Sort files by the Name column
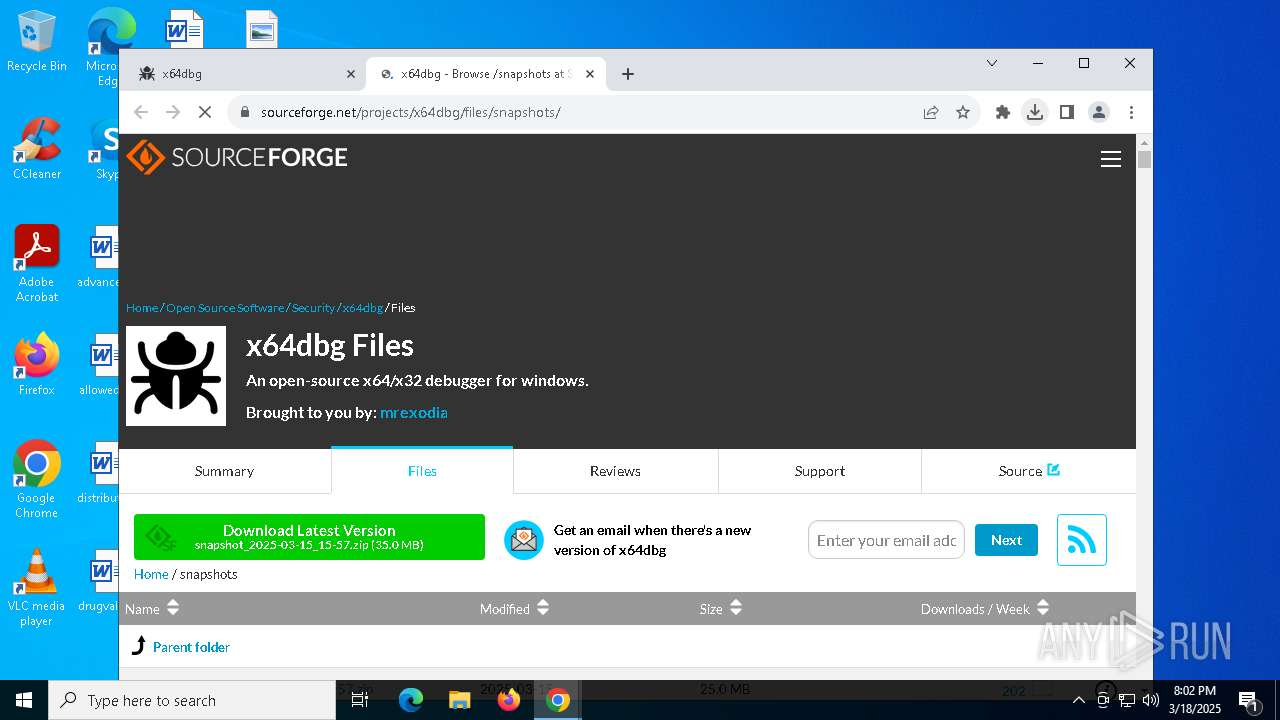Viewport: 1280px width, 720px height. 152,608
